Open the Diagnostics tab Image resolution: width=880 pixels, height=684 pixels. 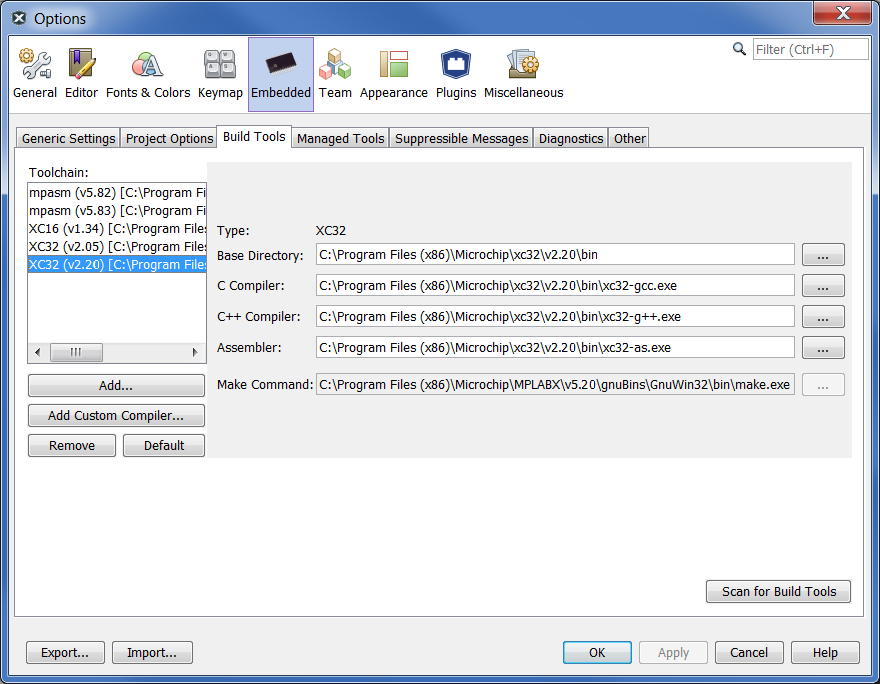point(571,138)
